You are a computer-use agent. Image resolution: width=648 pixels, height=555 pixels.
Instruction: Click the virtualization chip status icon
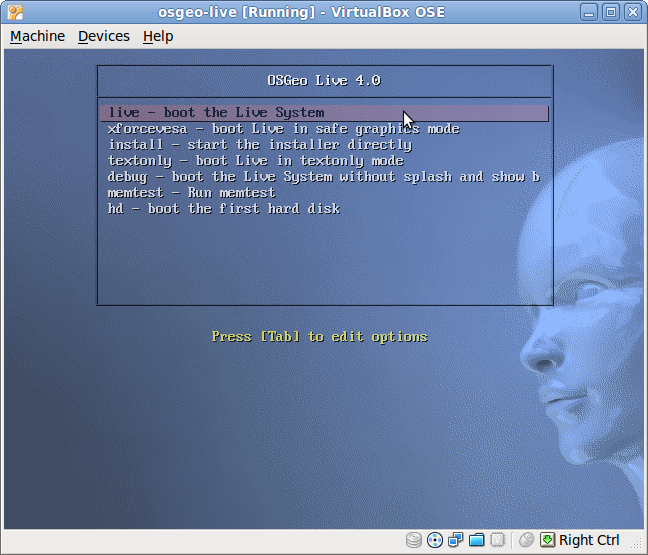click(498, 540)
